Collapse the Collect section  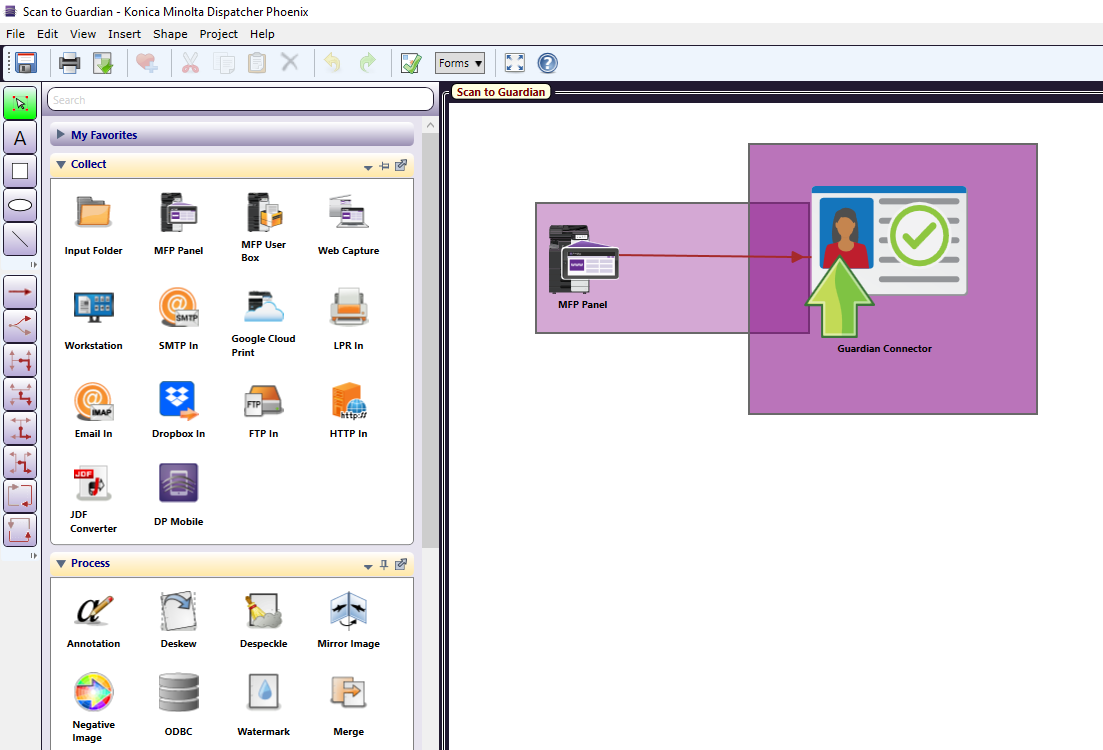[x=61, y=165]
